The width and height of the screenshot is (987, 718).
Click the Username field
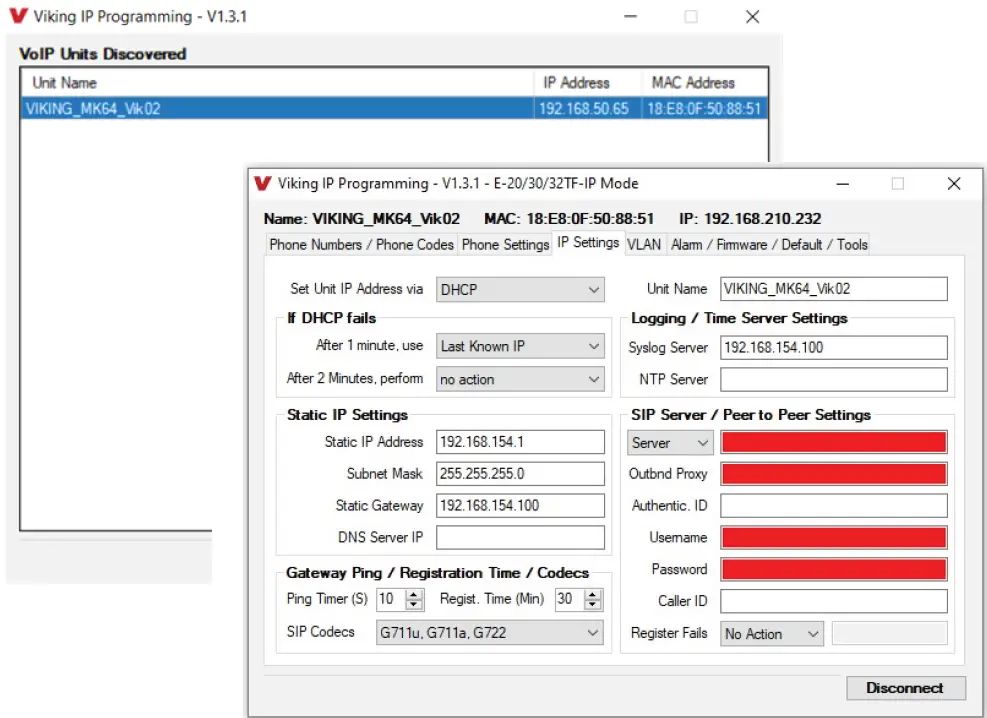tap(833, 537)
